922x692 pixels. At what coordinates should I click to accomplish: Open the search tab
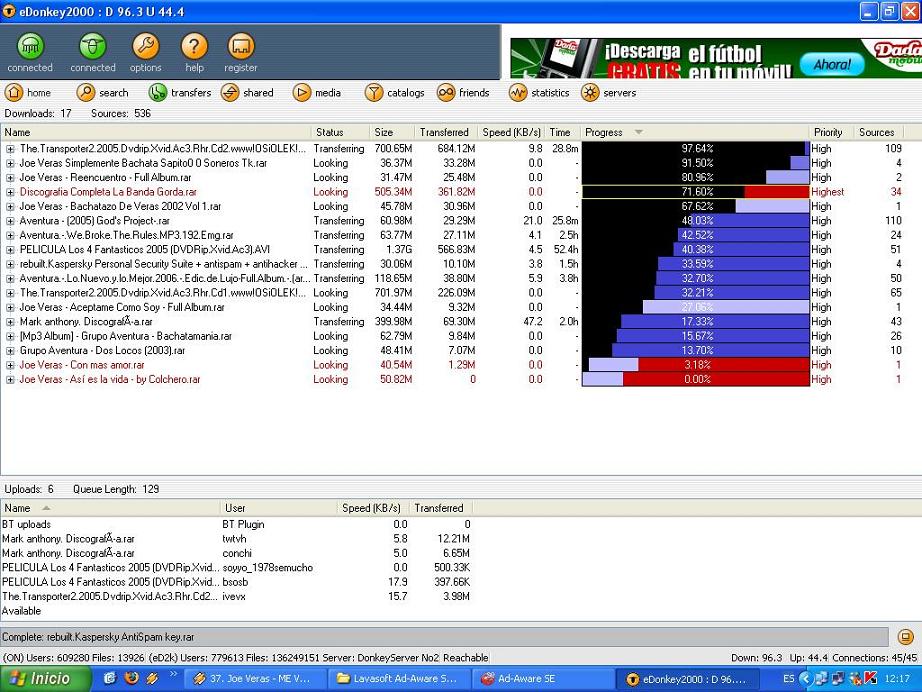[103, 93]
